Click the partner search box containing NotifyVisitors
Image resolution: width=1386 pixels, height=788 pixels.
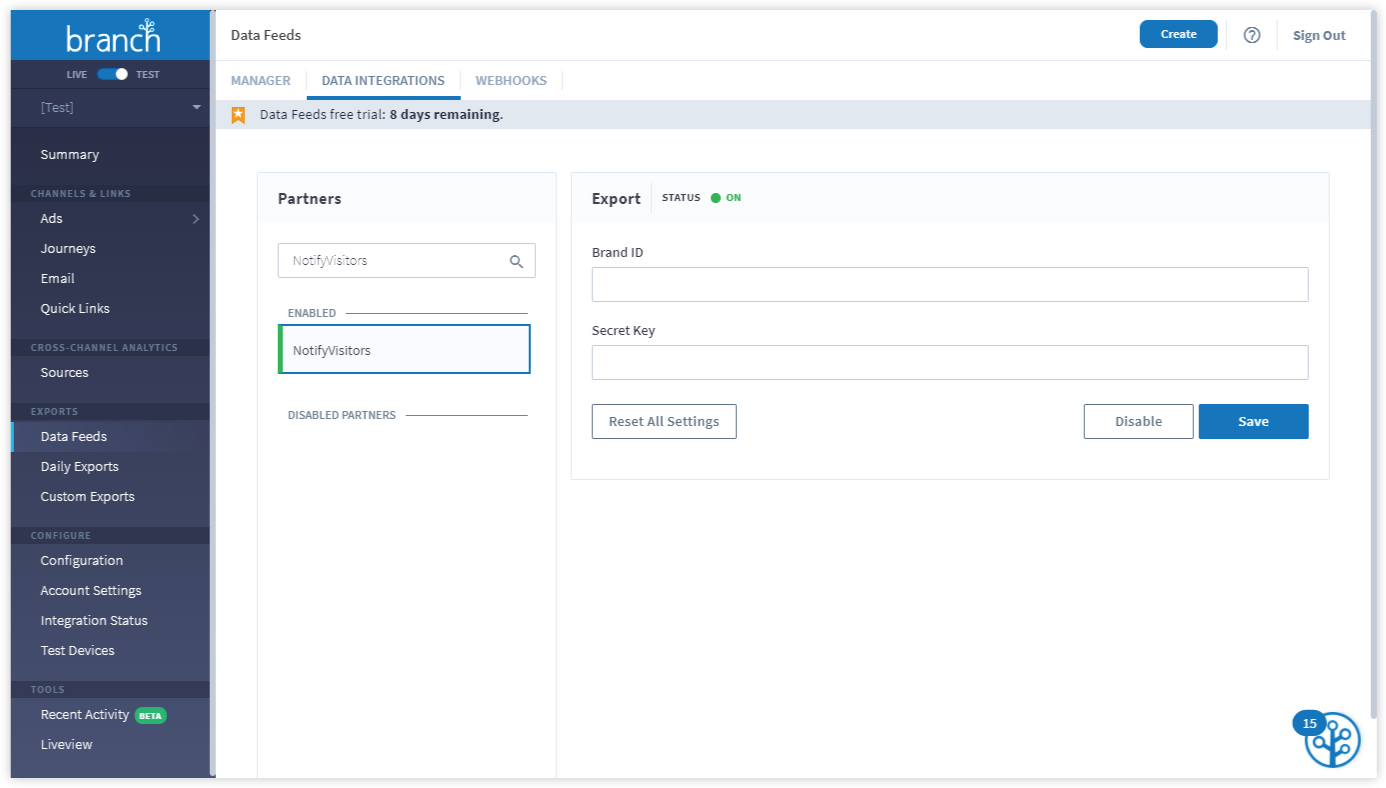406,261
